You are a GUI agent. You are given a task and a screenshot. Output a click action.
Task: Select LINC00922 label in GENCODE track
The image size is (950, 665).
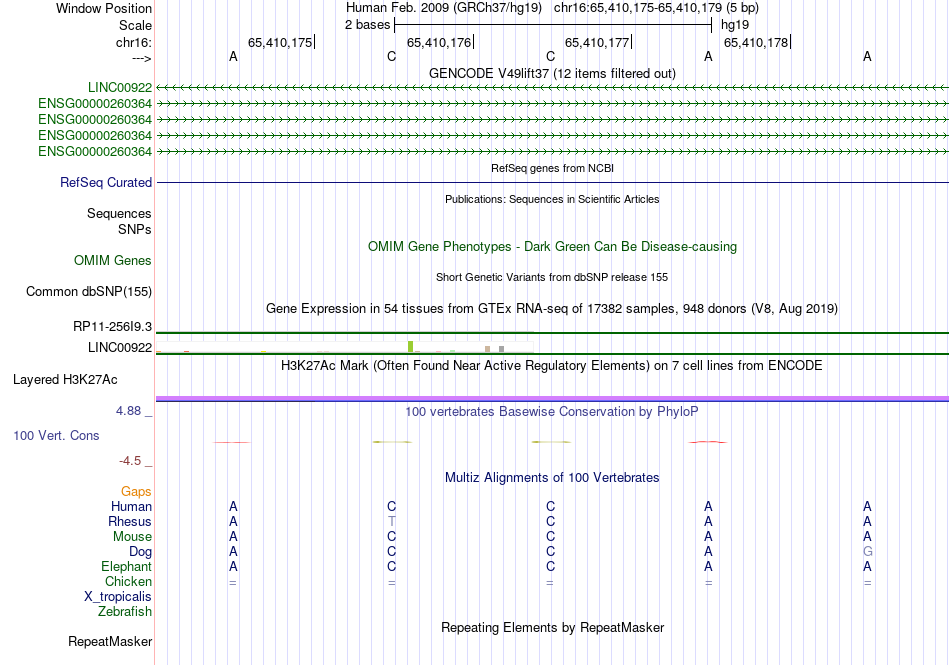click(120, 88)
